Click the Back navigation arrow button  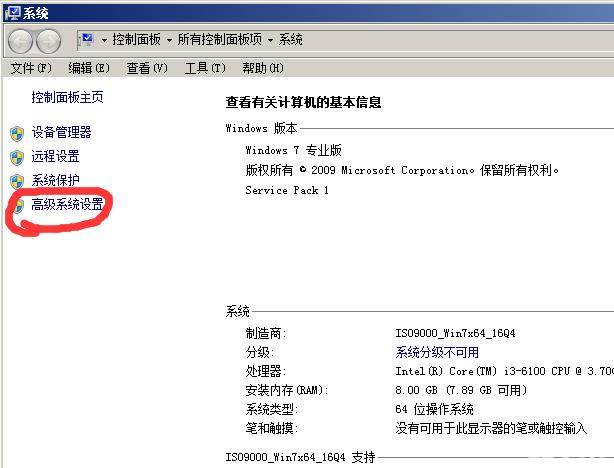click(x=20, y=40)
